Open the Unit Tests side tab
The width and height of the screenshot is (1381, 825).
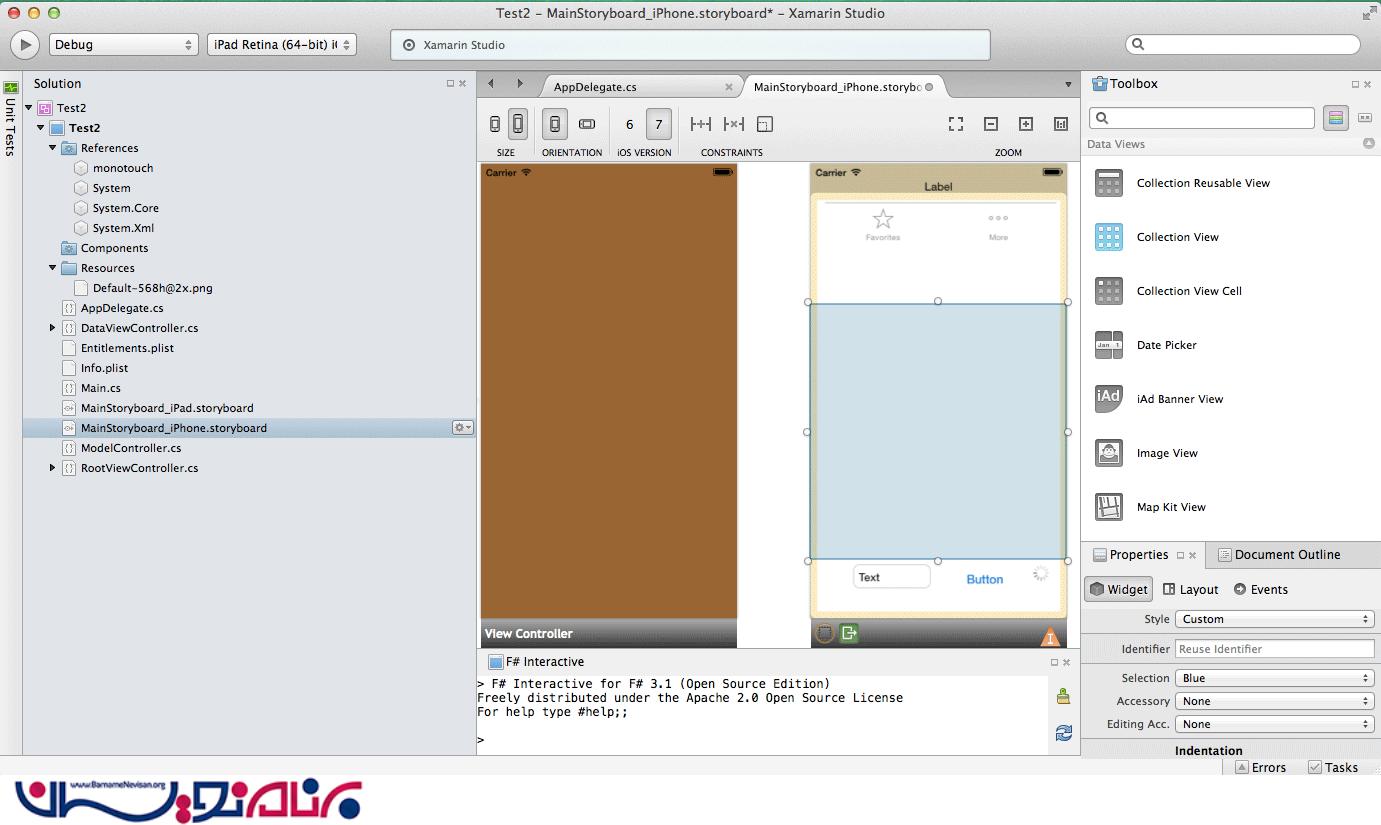(11, 118)
